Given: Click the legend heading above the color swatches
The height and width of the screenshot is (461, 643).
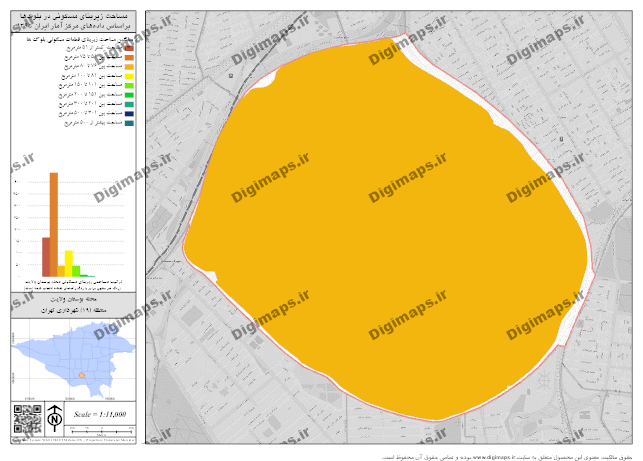Looking at the screenshot, I should click(78, 39).
